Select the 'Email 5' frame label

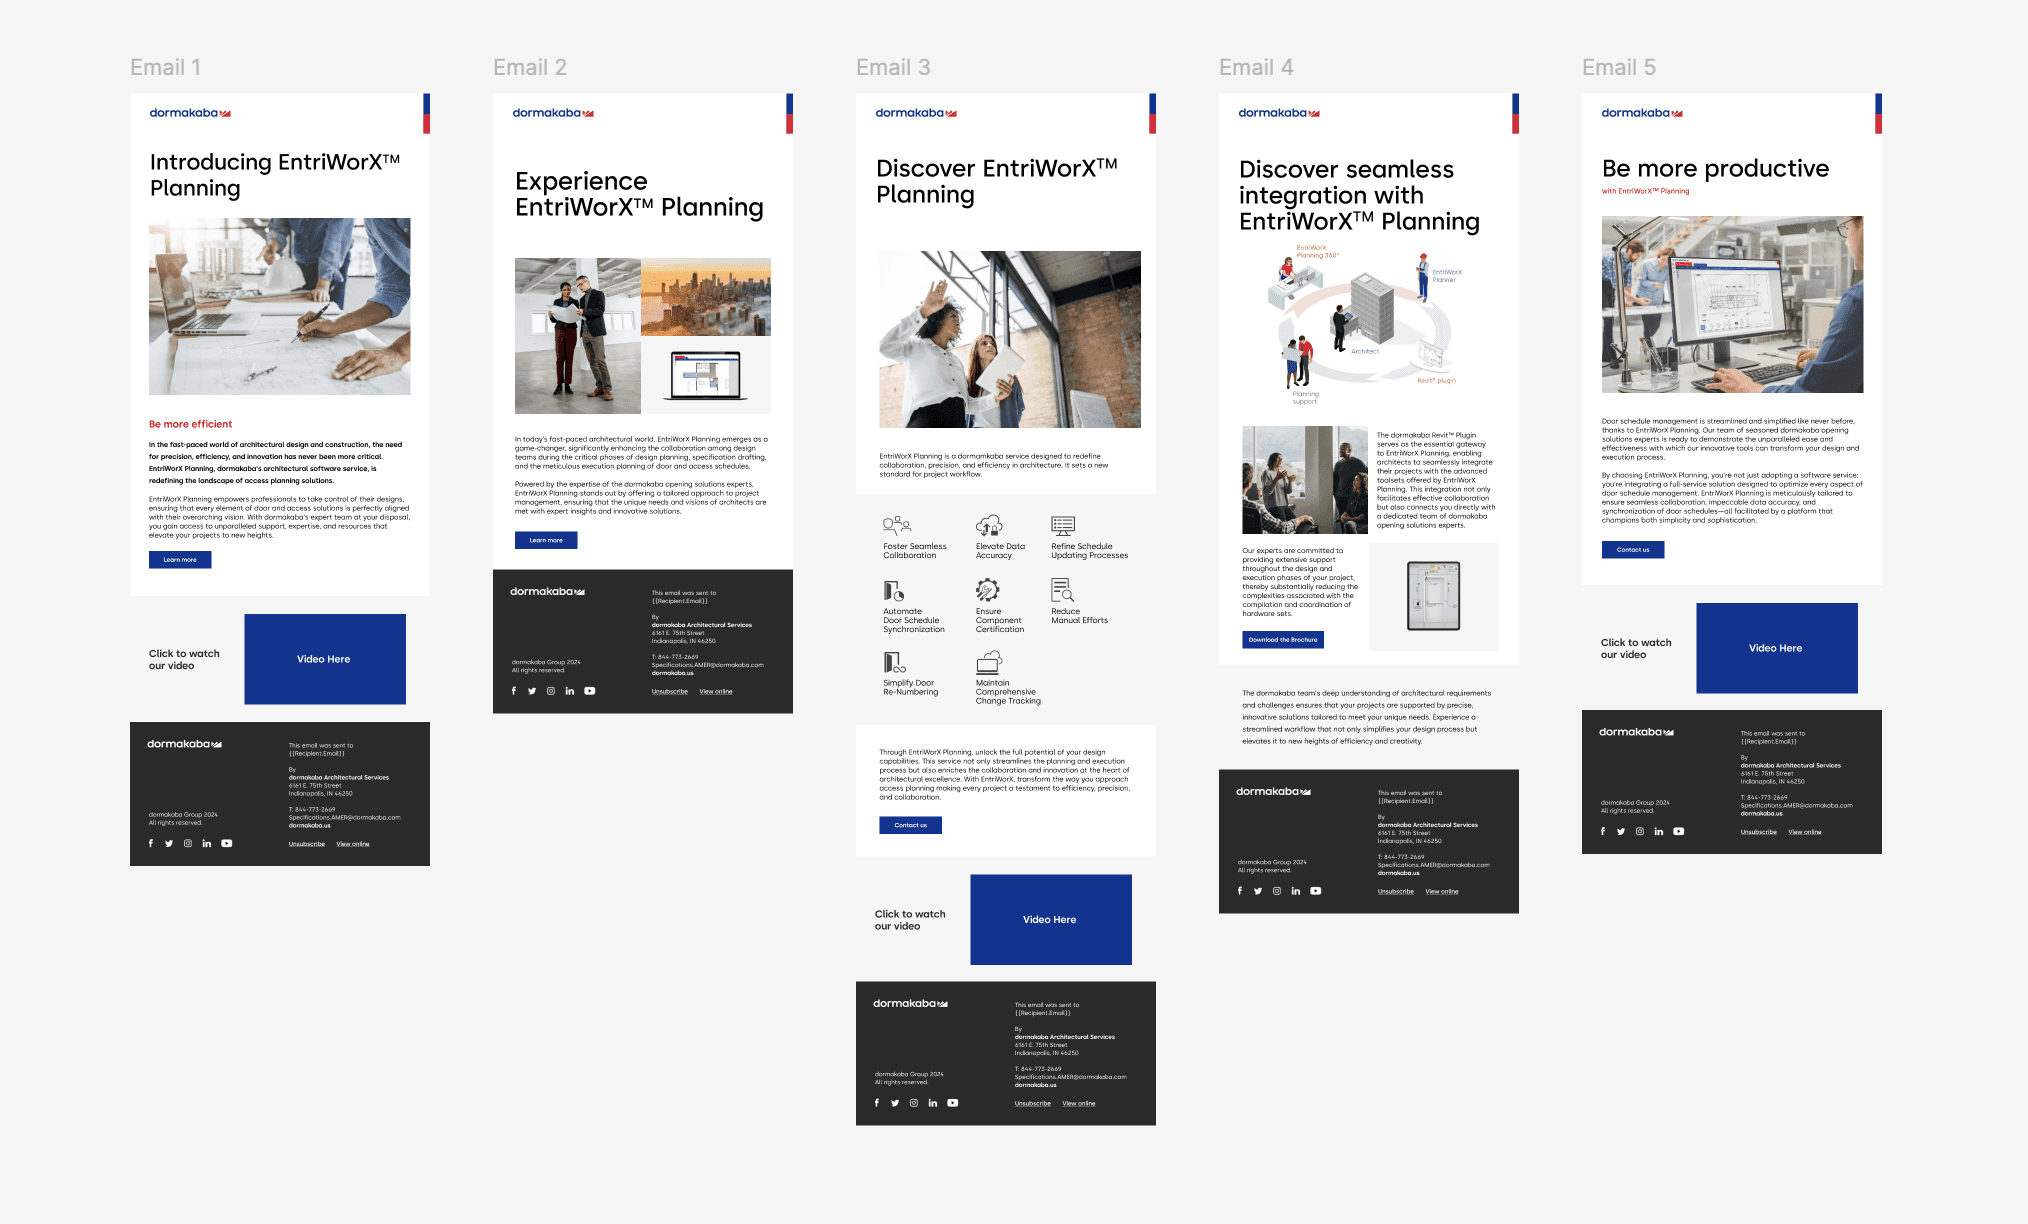(x=1619, y=67)
